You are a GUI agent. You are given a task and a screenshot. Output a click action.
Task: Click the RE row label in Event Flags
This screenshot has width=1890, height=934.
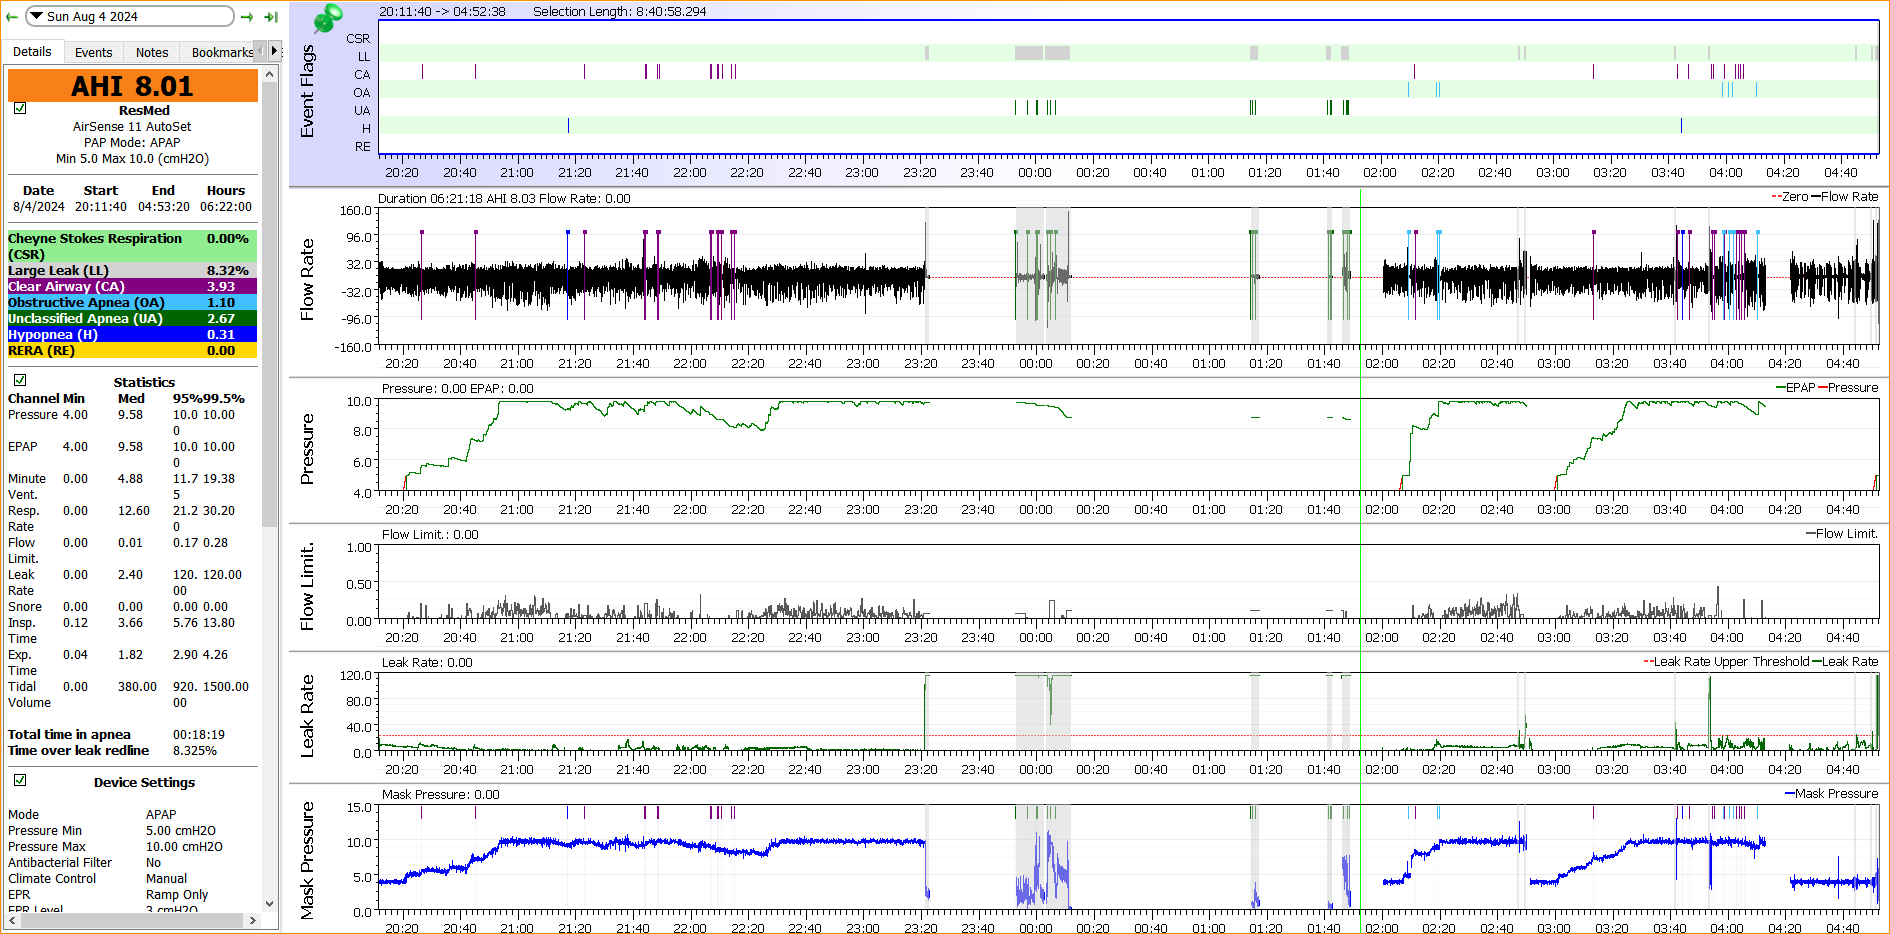(x=363, y=146)
